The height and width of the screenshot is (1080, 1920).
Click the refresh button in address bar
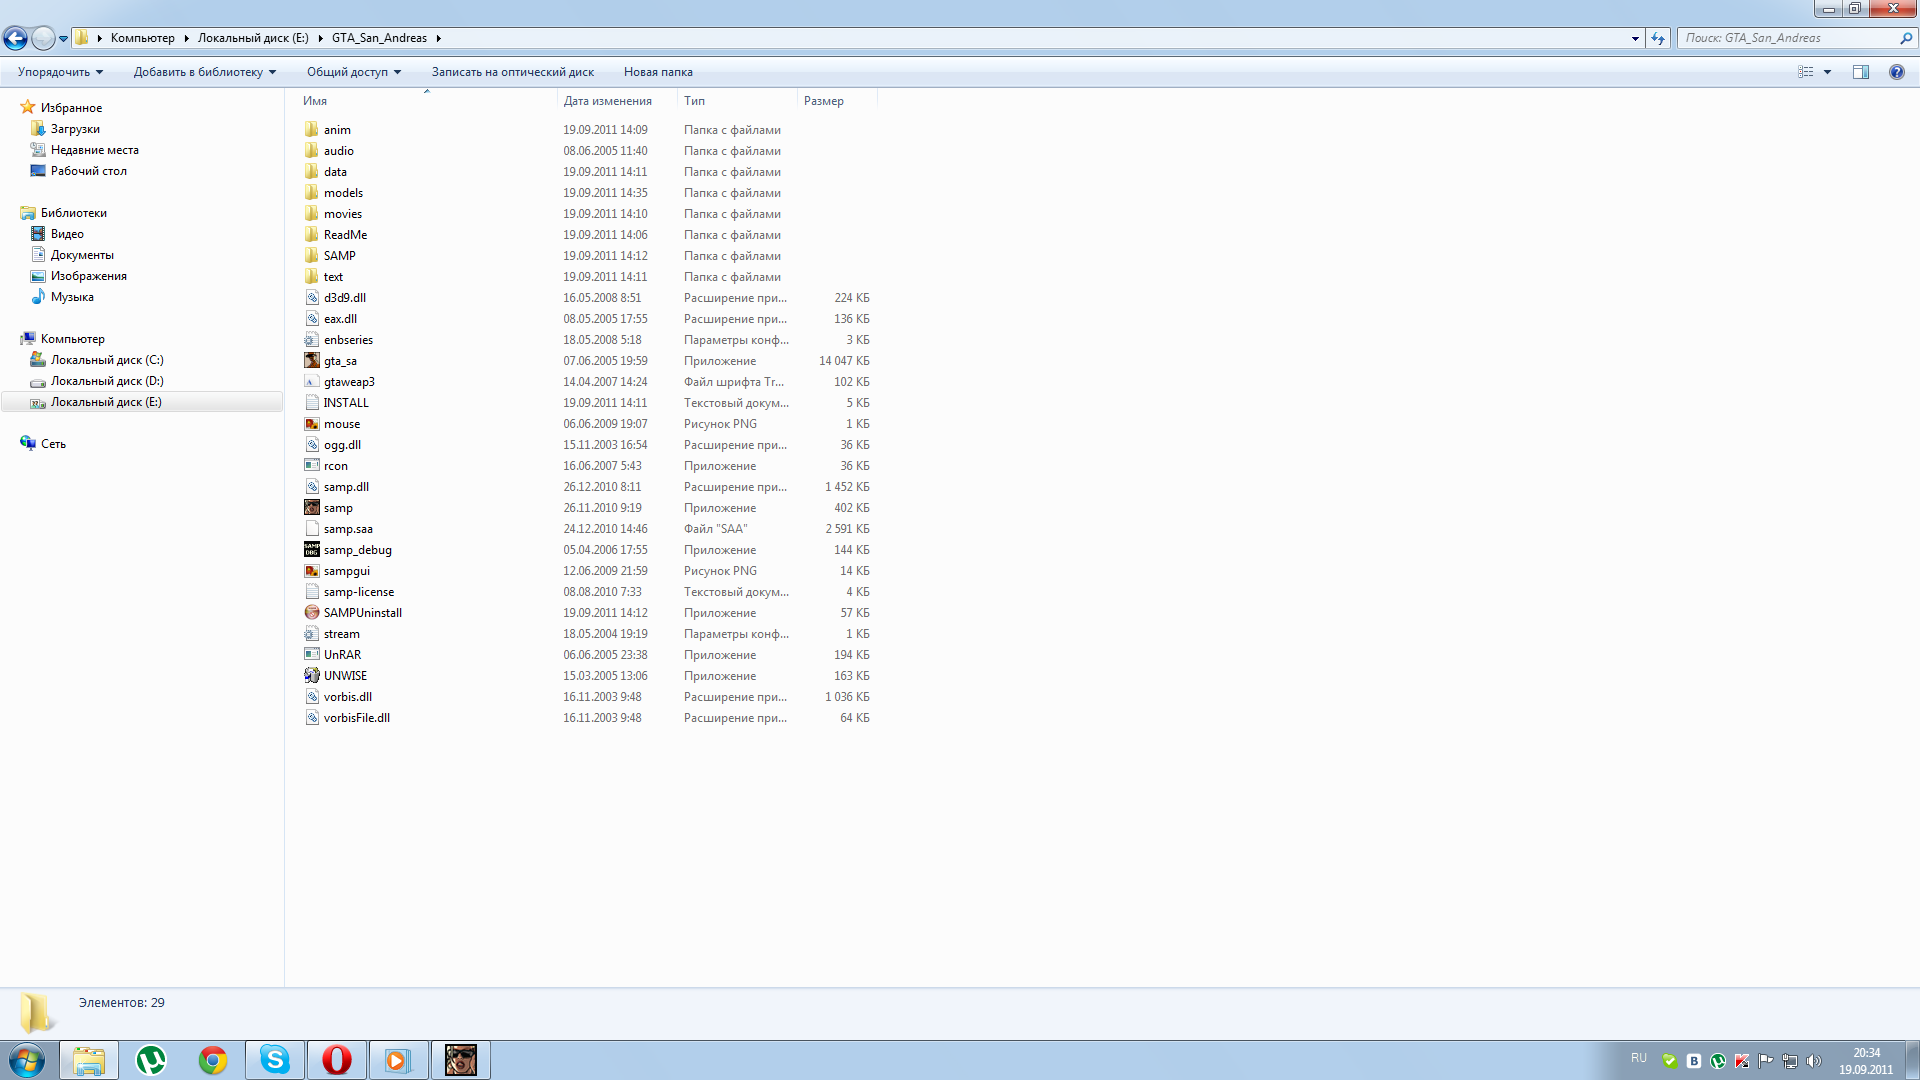(x=1658, y=38)
